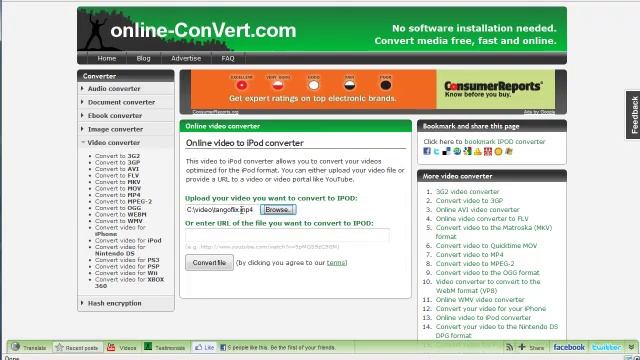Expand the Audio converter section
The image size is (640, 360).
[x=126, y=89]
